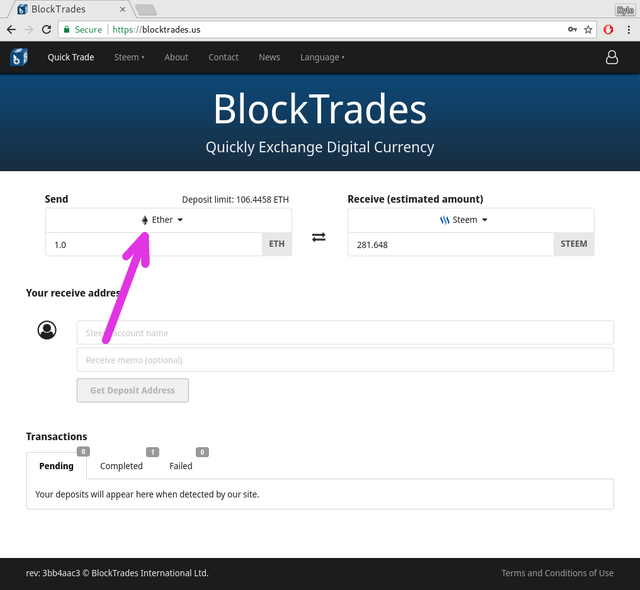
Task: Open the News page
Action: tap(269, 57)
